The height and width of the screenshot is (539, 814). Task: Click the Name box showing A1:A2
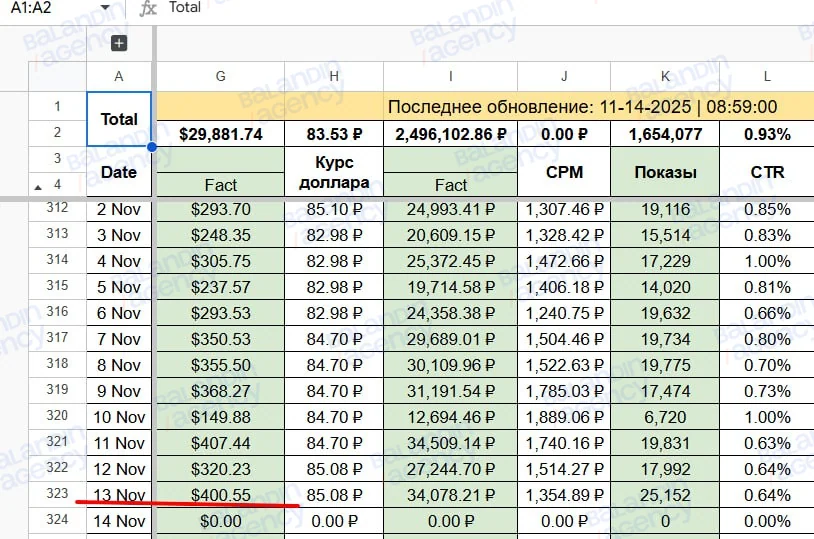[x=31, y=8]
